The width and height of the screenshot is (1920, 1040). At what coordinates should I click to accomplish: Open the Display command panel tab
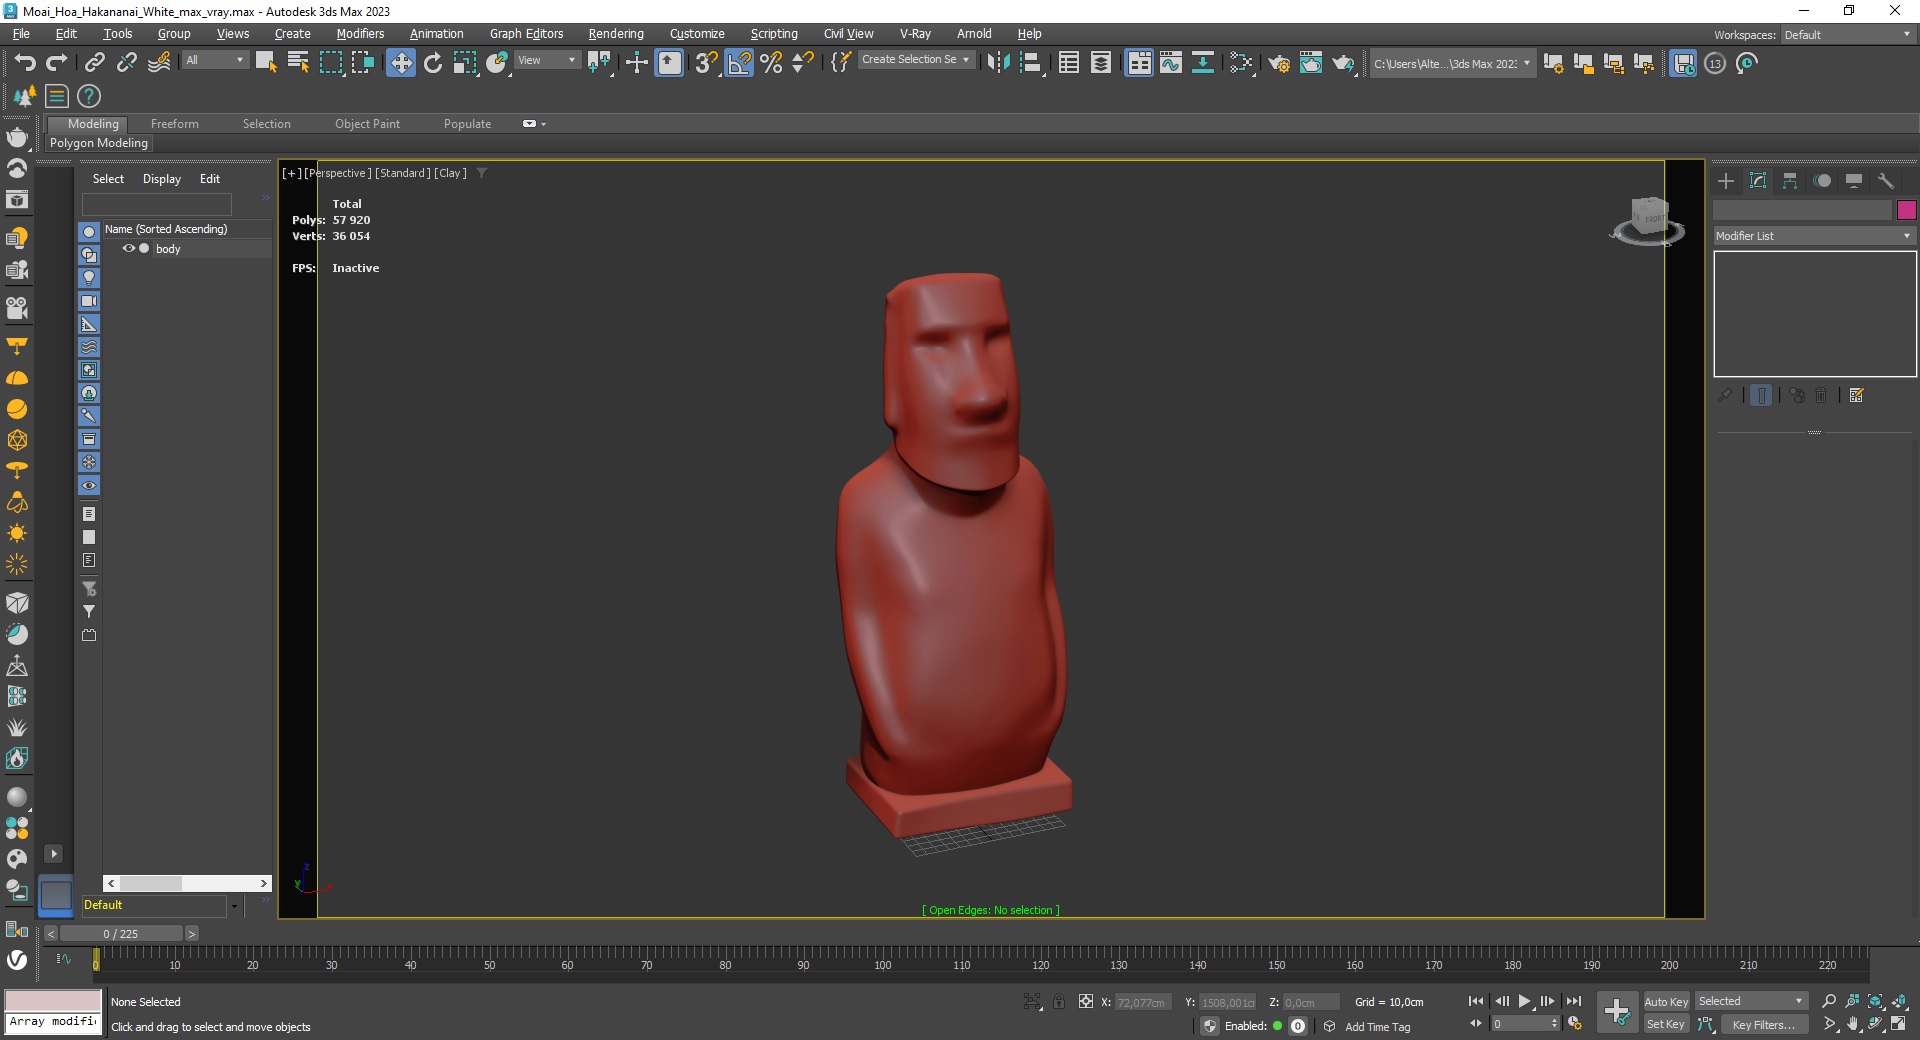click(1854, 181)
